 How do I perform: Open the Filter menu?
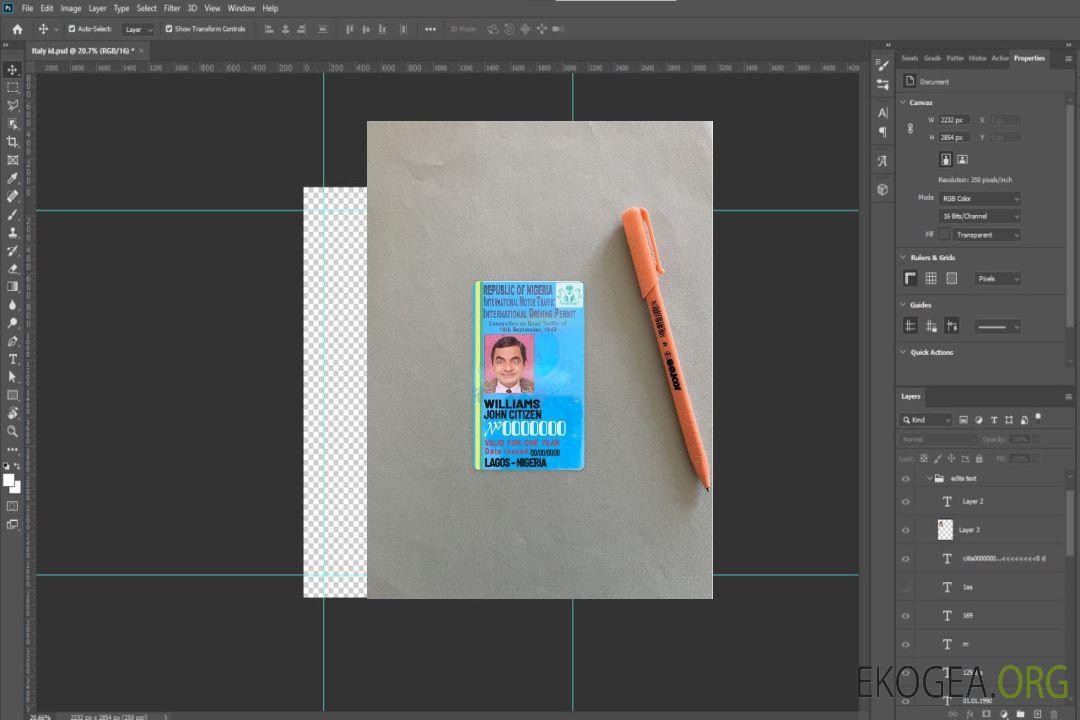pos(172,8)
